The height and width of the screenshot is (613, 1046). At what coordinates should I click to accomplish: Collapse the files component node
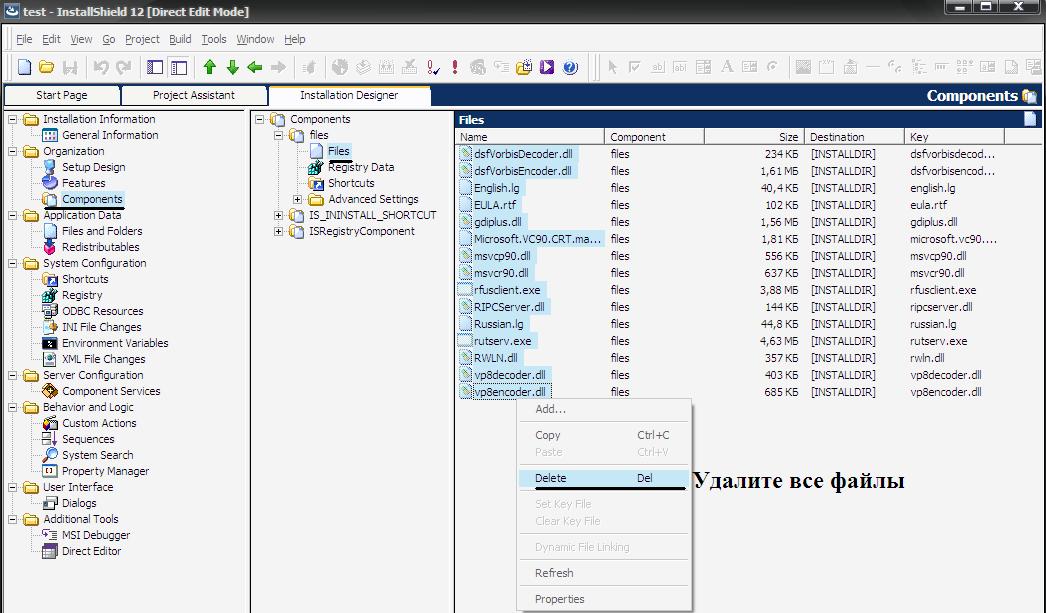pyautogui.click(x=279, y=135)
